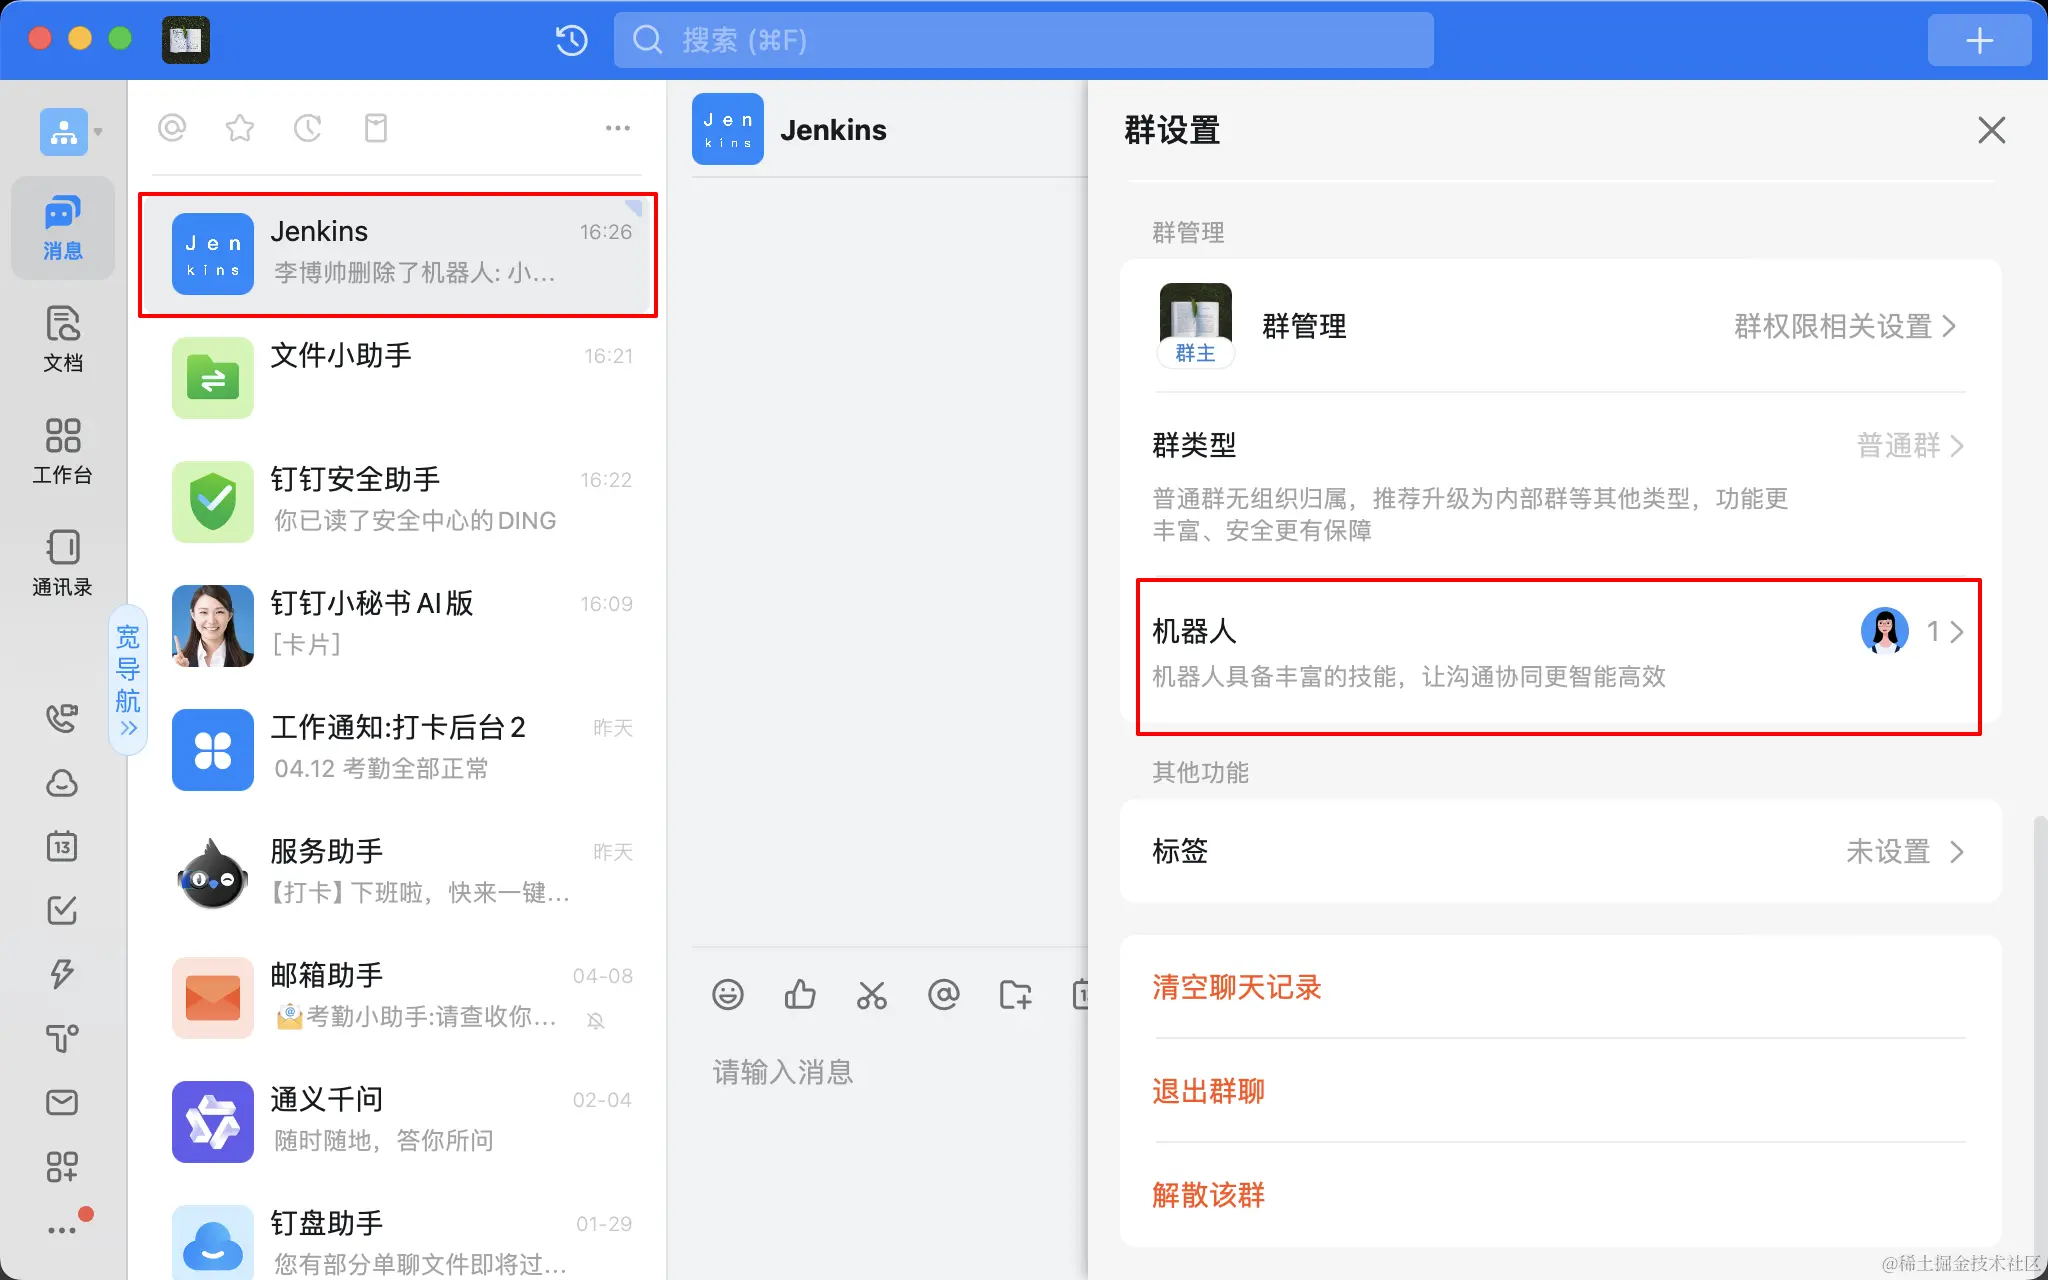The width and height of the screenshot is (2048, 1280).
Task: Open the phone call icon in sidebar
Action: pos(62,718)
